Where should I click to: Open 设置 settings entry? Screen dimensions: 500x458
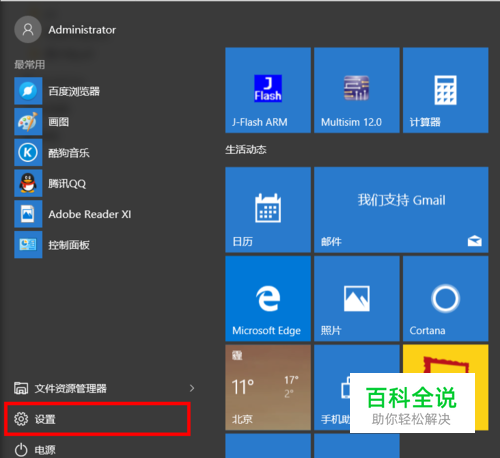[97, 419]
